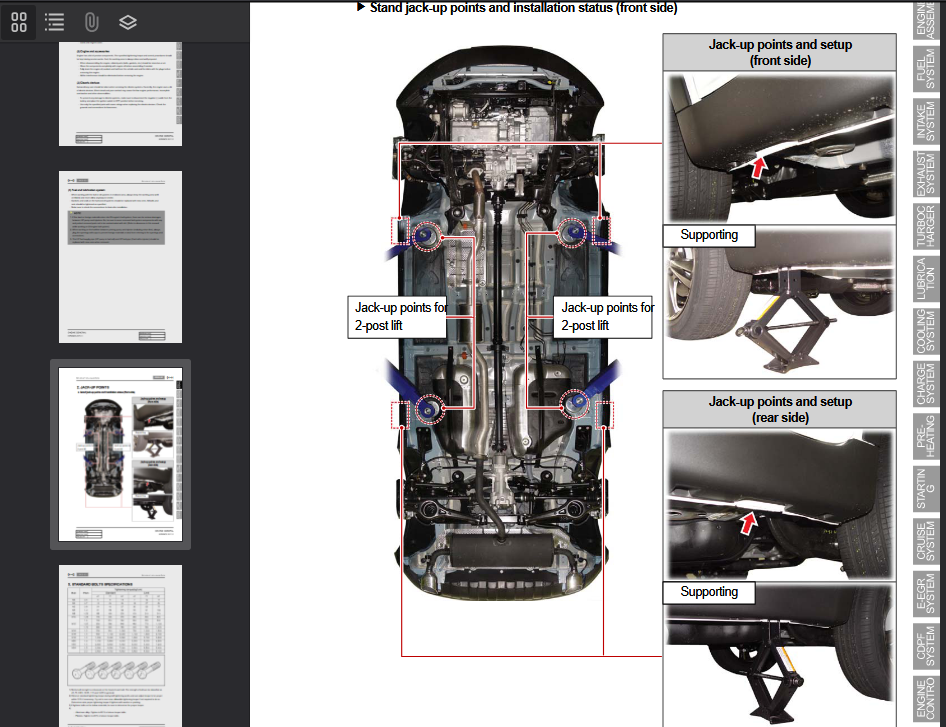Go to the TURBOCHARGER side tab
Screen dimensions: 946x727
[925, 226]
